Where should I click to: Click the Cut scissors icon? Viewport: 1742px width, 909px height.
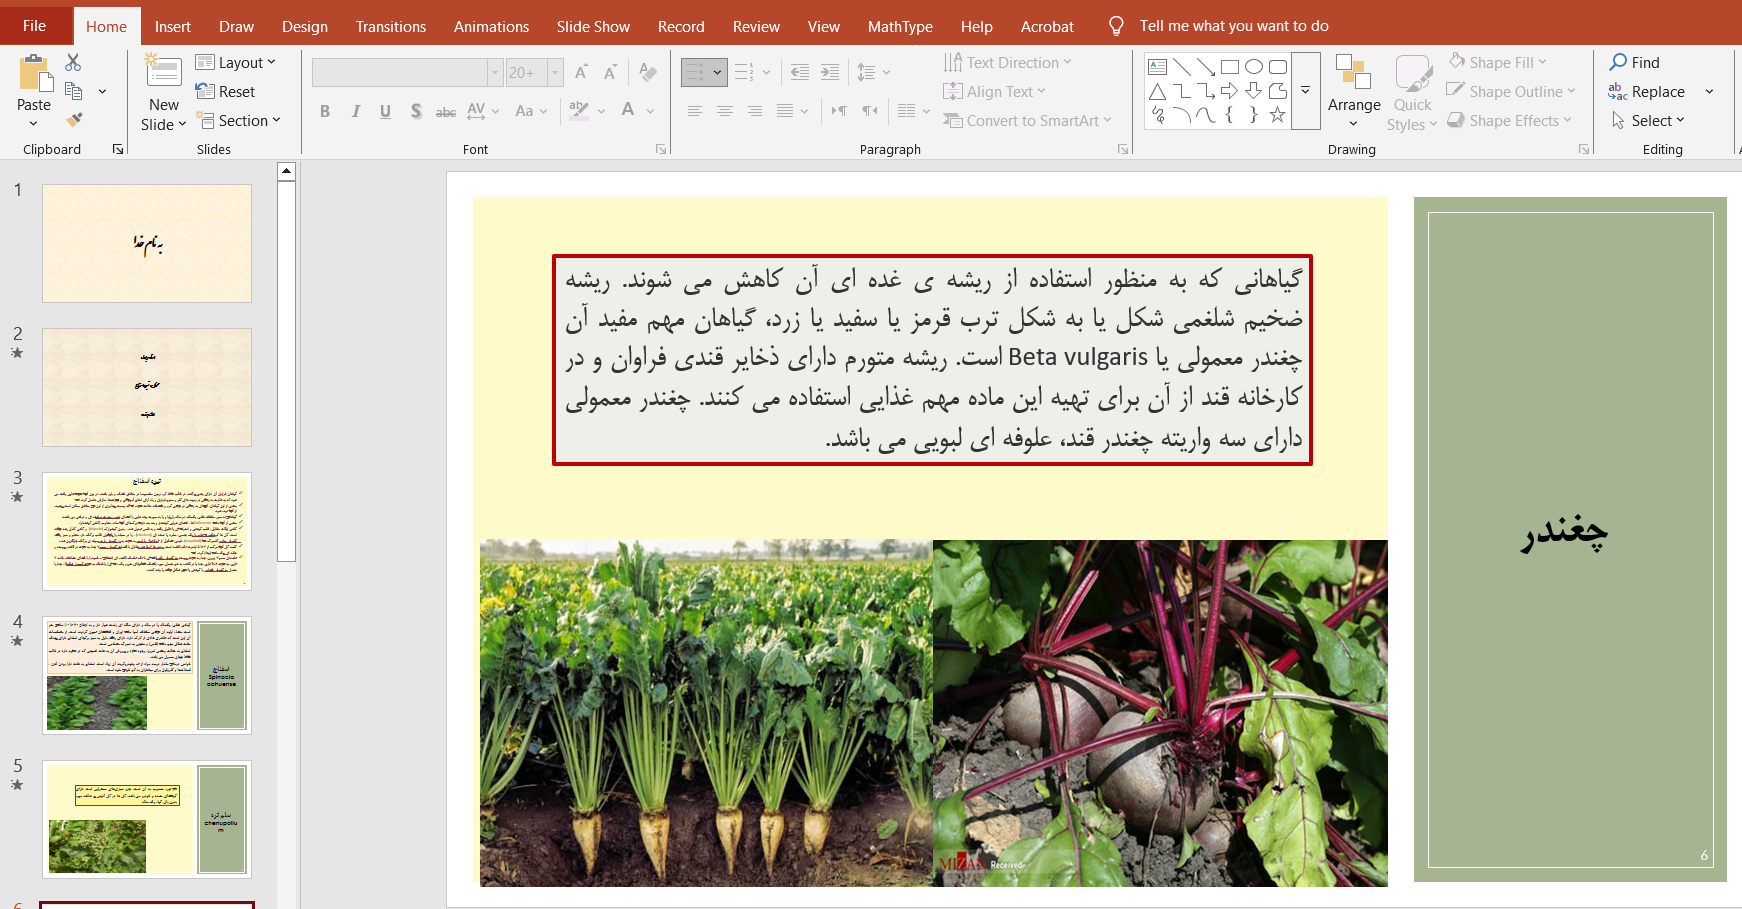(73, 63)
